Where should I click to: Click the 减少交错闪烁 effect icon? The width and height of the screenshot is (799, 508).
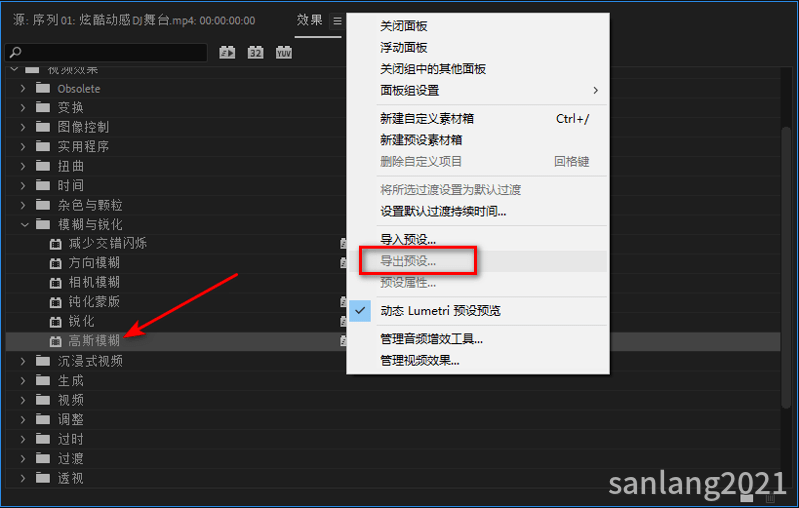click(56, 244)
